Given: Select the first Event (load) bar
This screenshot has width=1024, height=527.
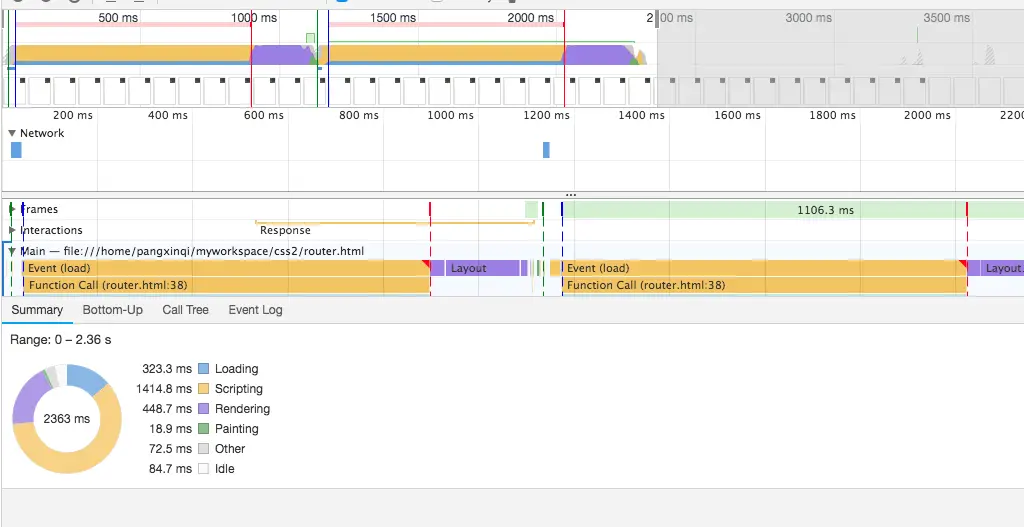Looking at the screenshot, I should pyautogui.click(x=226, y=268).
